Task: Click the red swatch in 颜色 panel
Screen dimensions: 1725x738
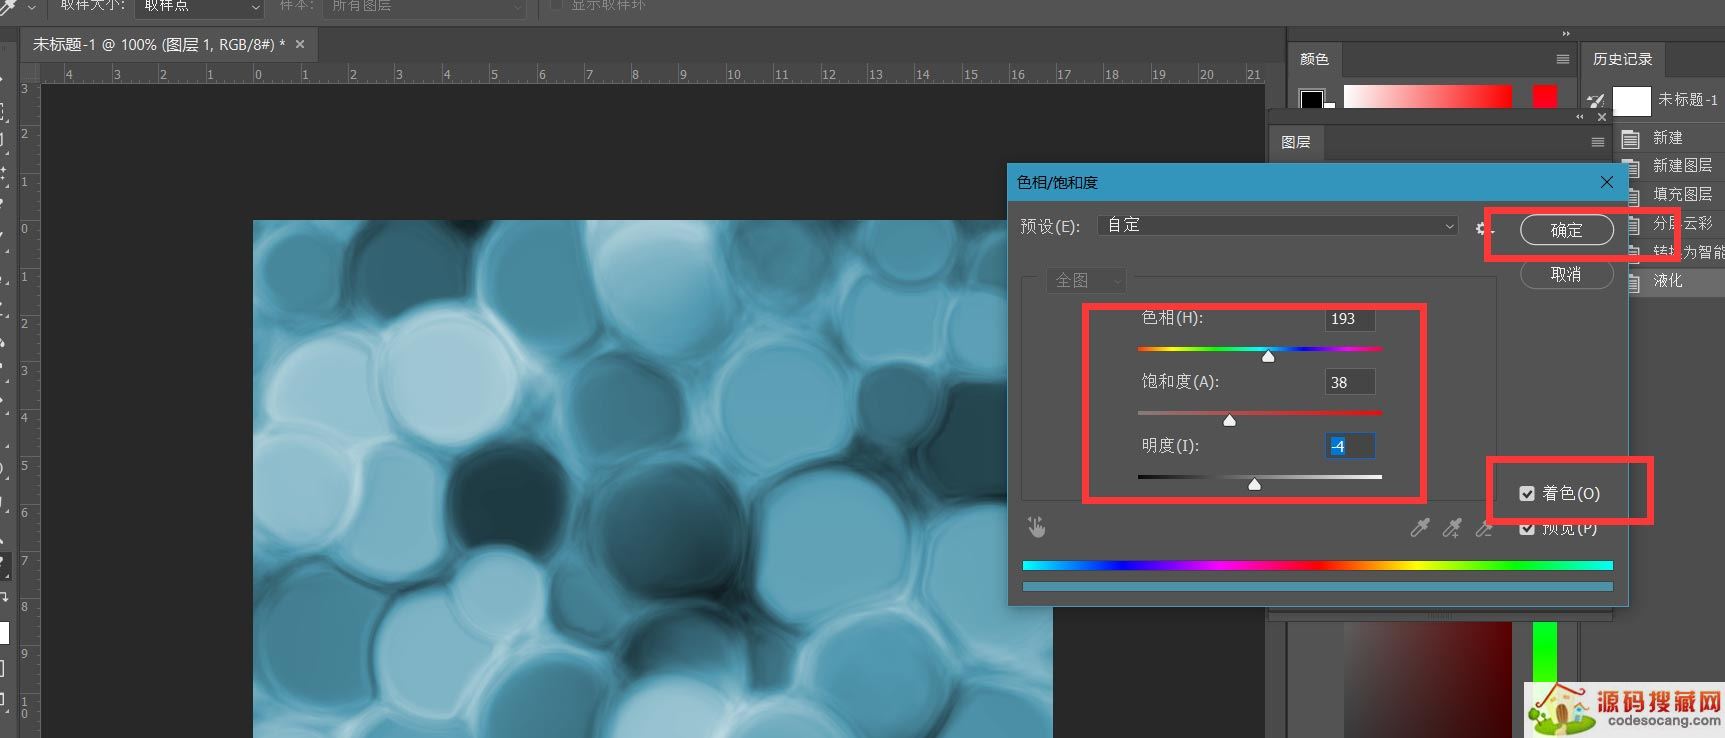Action: 1545,96
